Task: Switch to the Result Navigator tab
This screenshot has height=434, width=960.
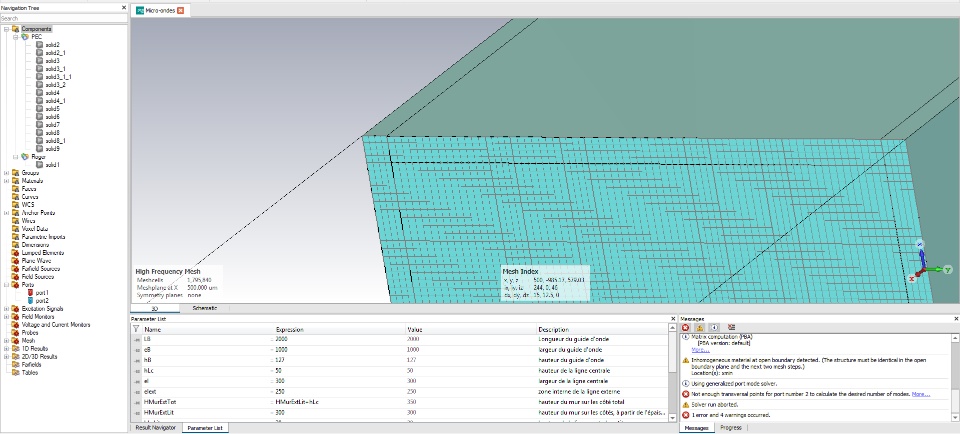Action: coord(157,428)
